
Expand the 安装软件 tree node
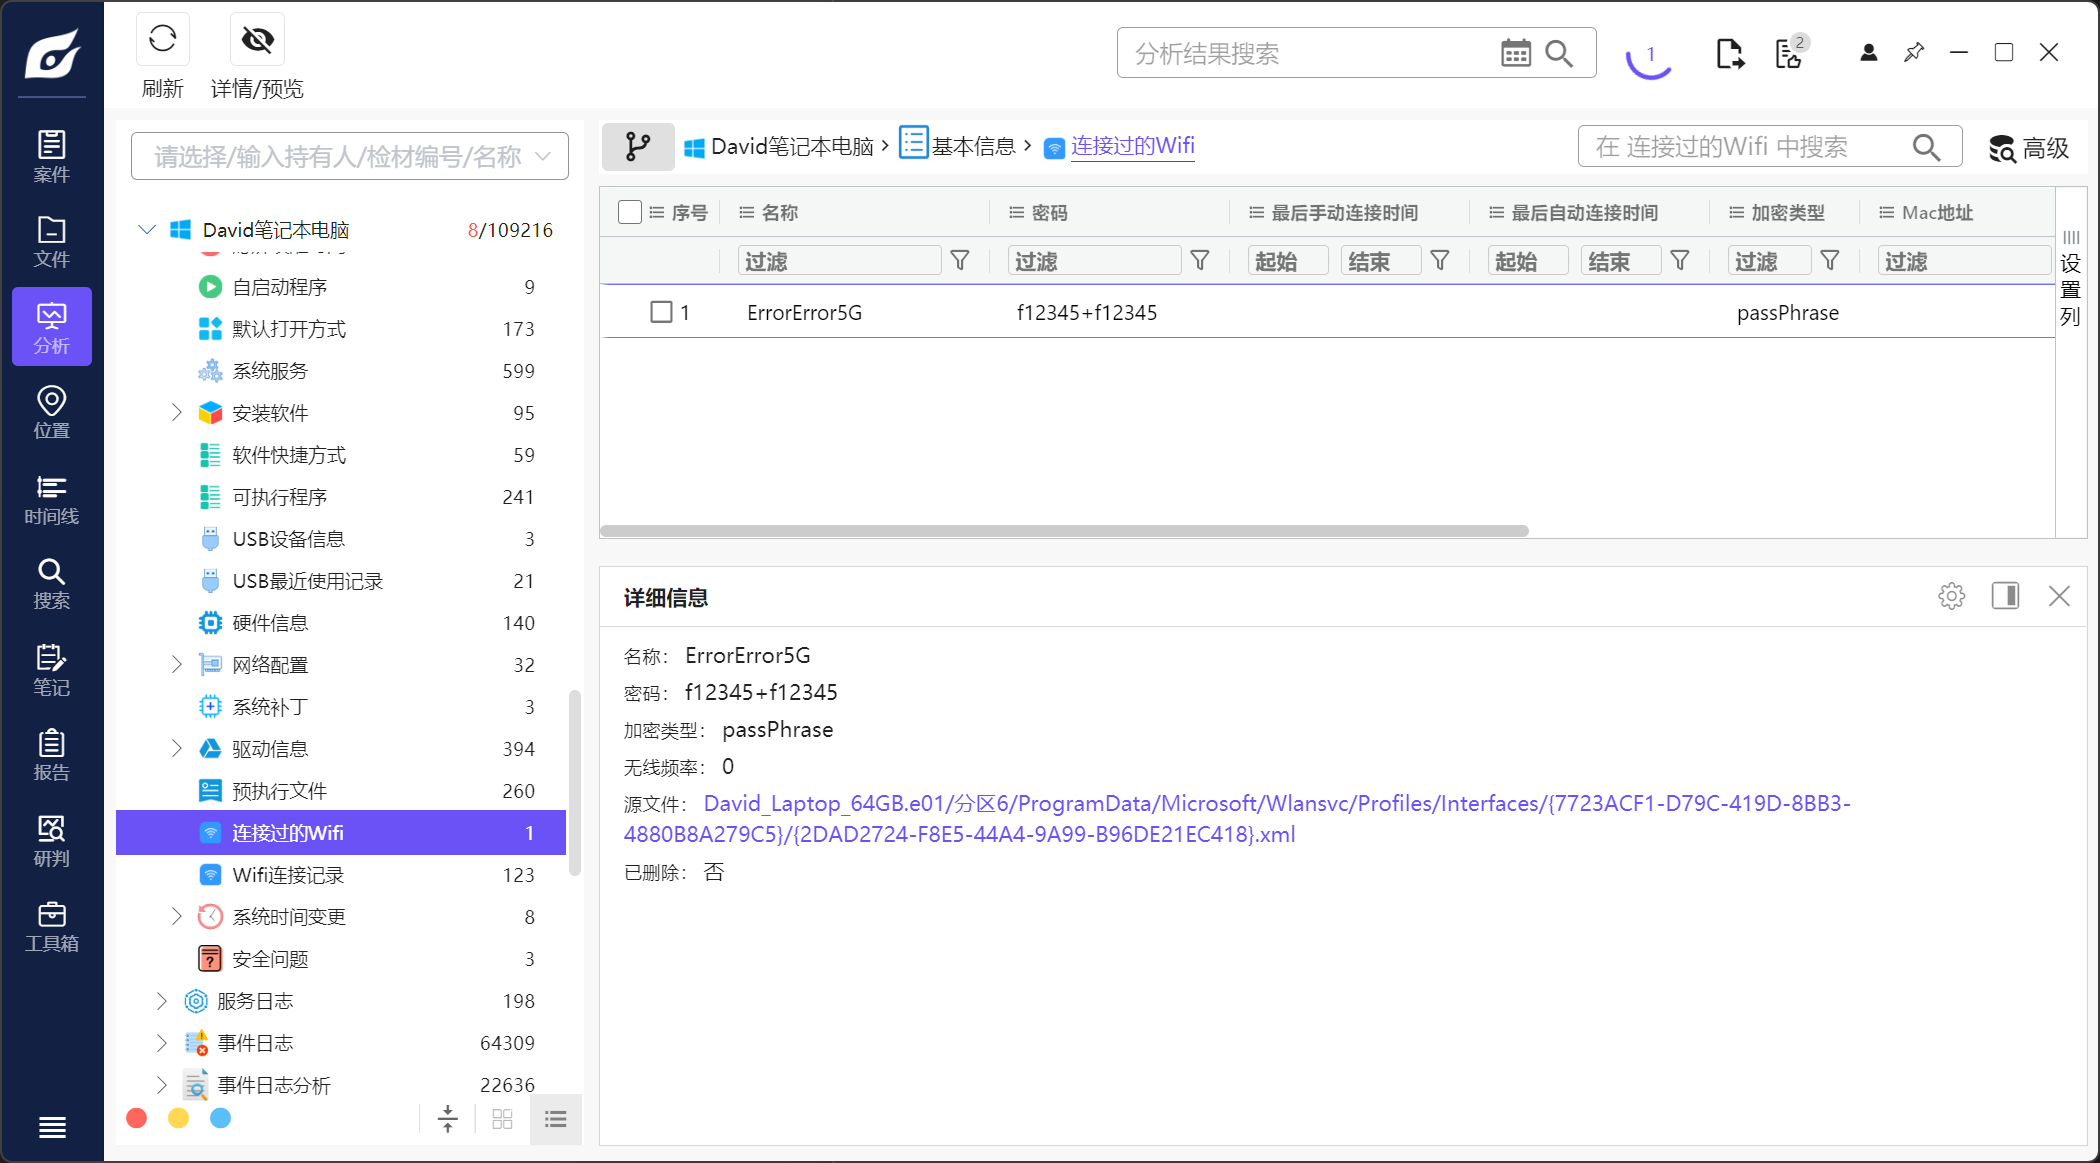(x=176, y=412)
